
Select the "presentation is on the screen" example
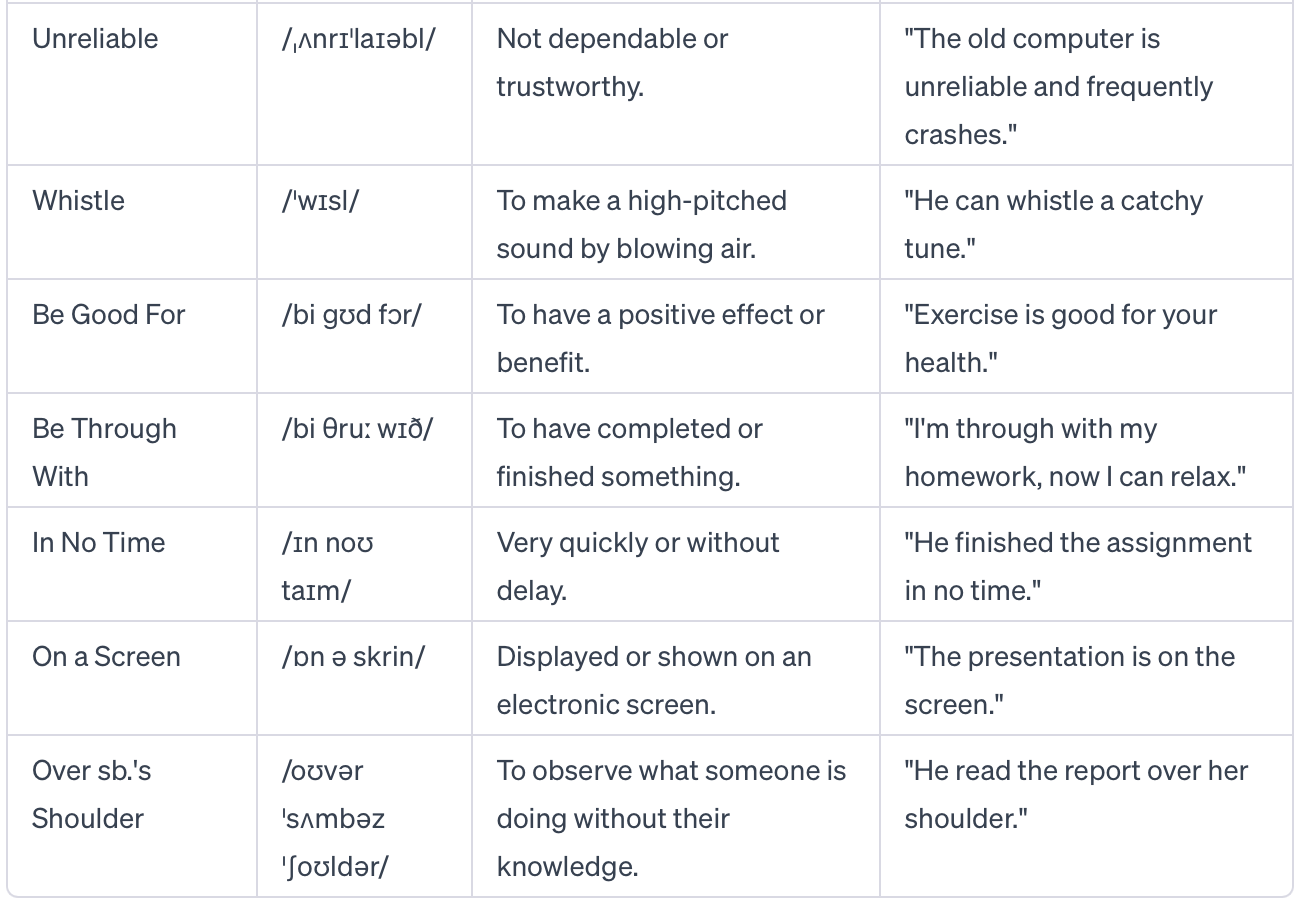(x=1069, y=680)
